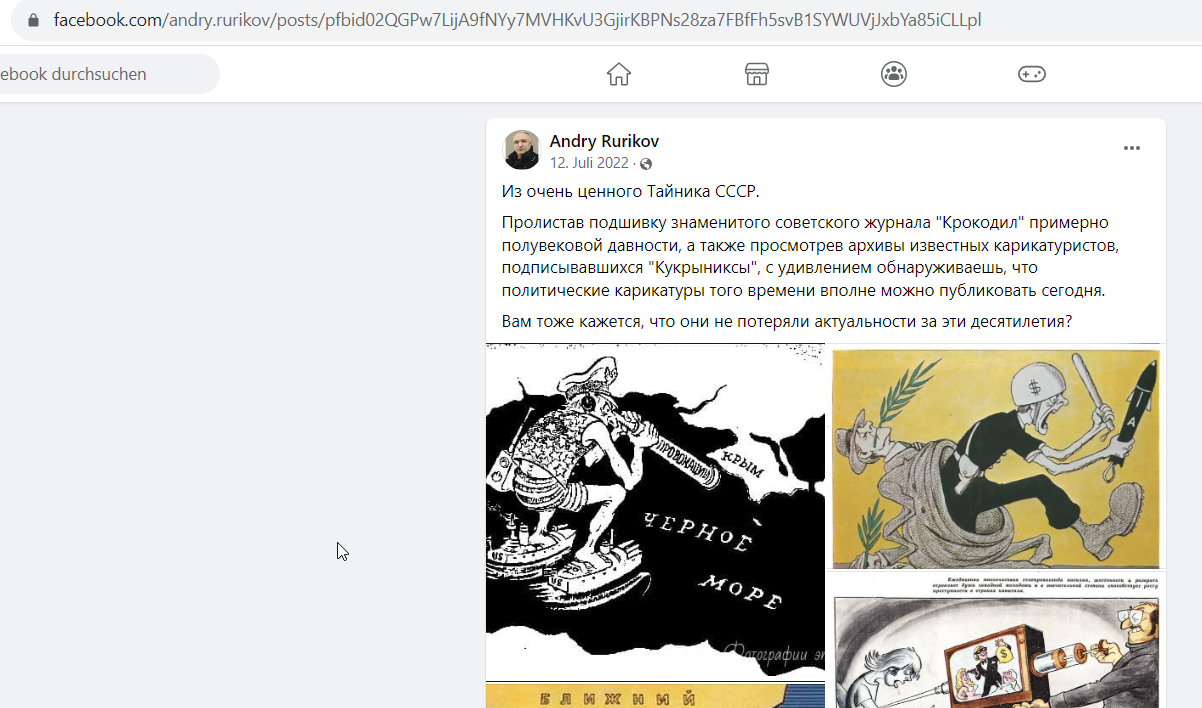The width and height of the screenshot is (1202, 708).
Task: Open Andry Rurikov's profile name link
Action: point(604,141)
